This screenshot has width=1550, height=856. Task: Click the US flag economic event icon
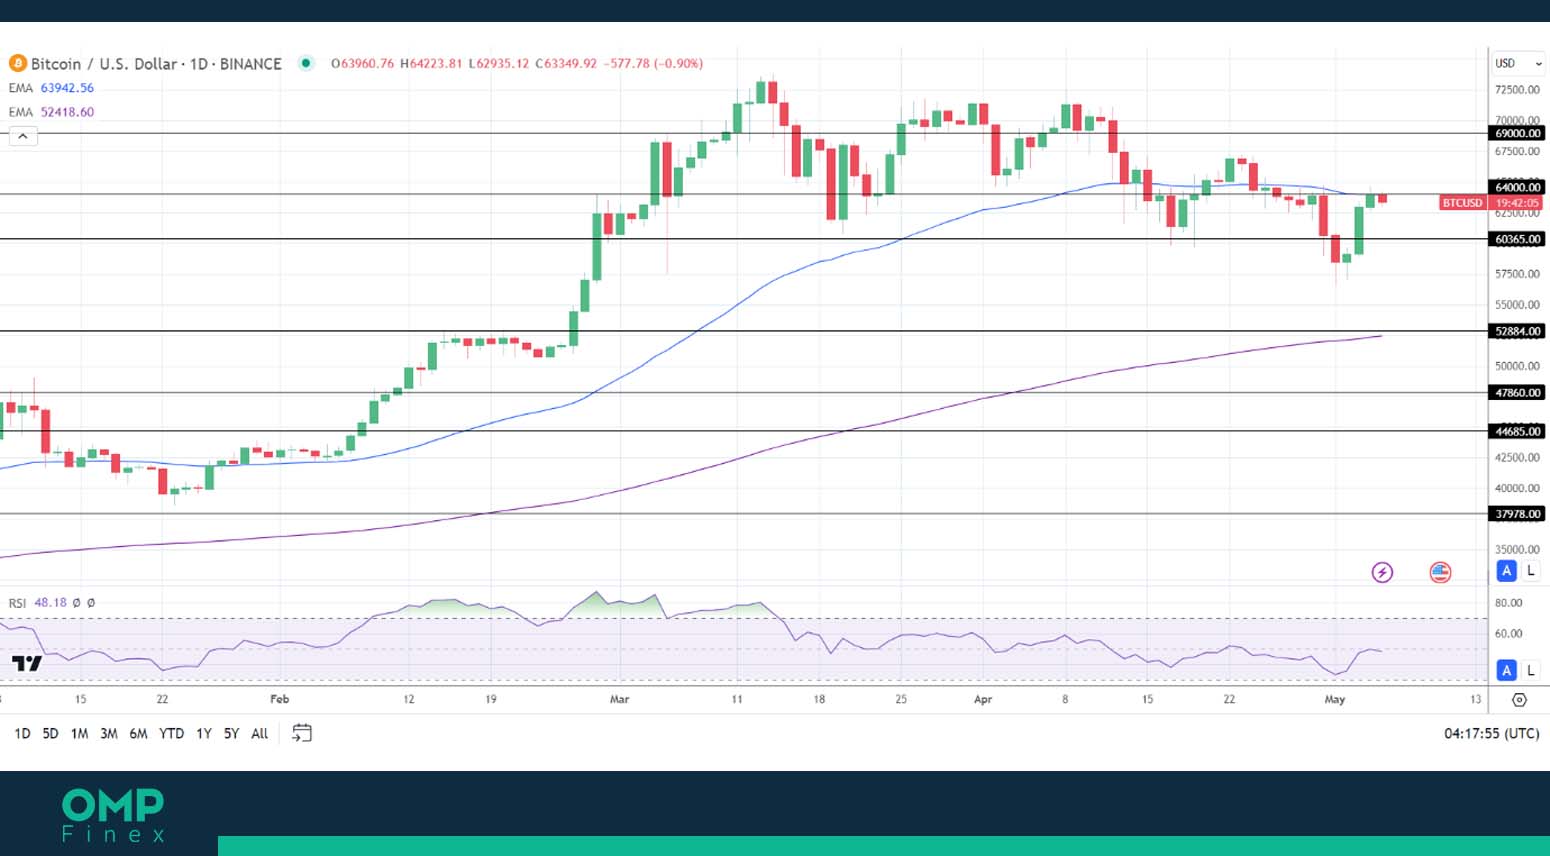click(x=1440, y=572)
